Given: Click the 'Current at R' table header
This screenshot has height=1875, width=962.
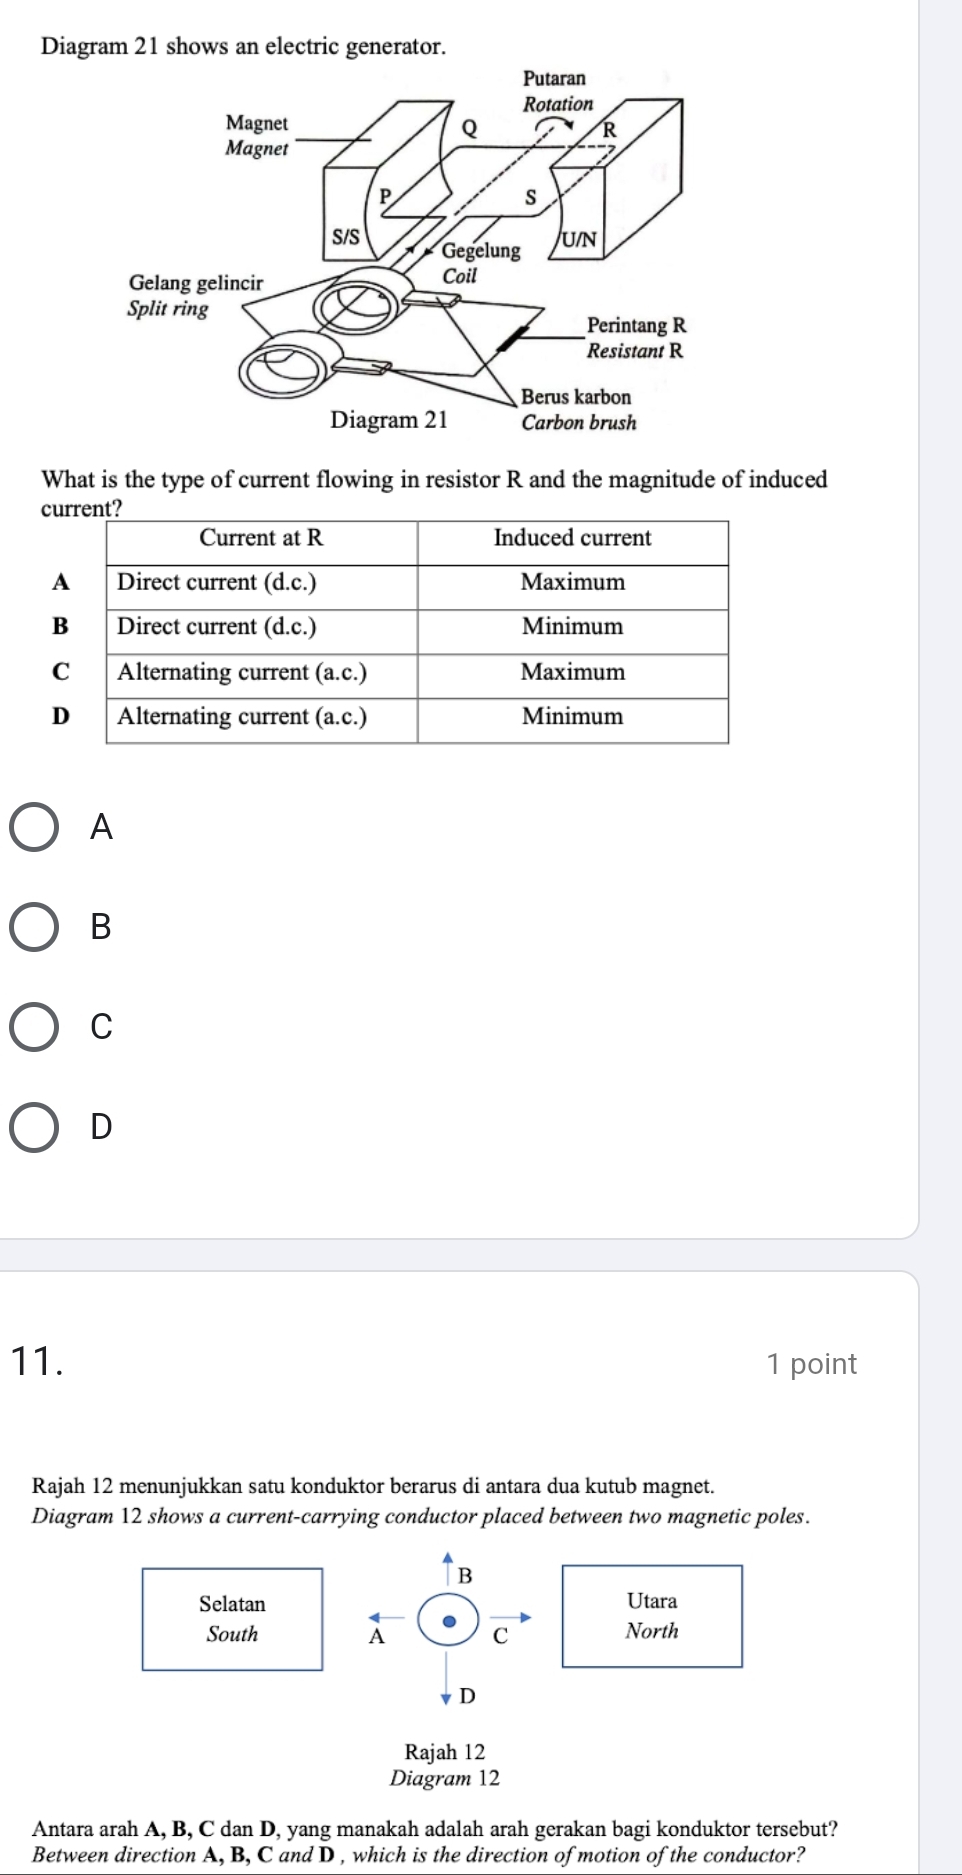Looking at the screenshot, I should 261,538.
